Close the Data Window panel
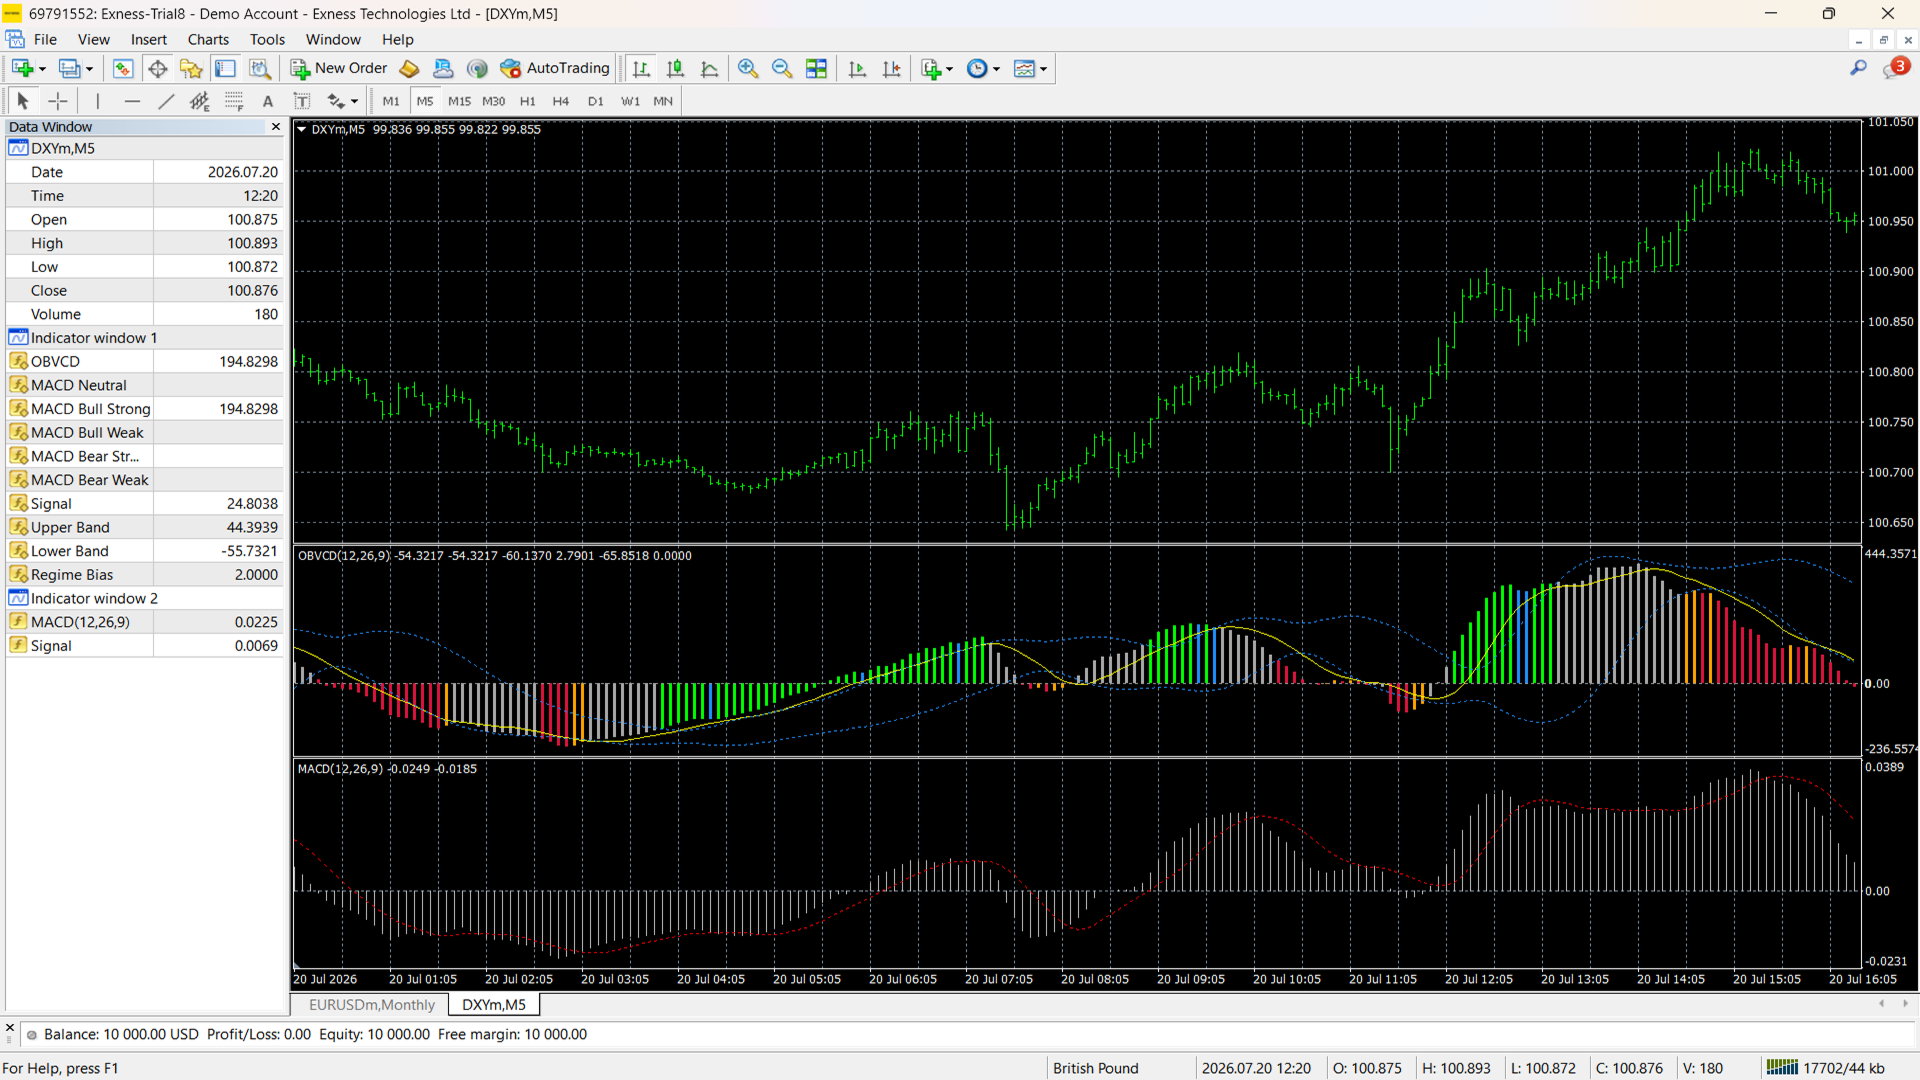 point(276,127)
